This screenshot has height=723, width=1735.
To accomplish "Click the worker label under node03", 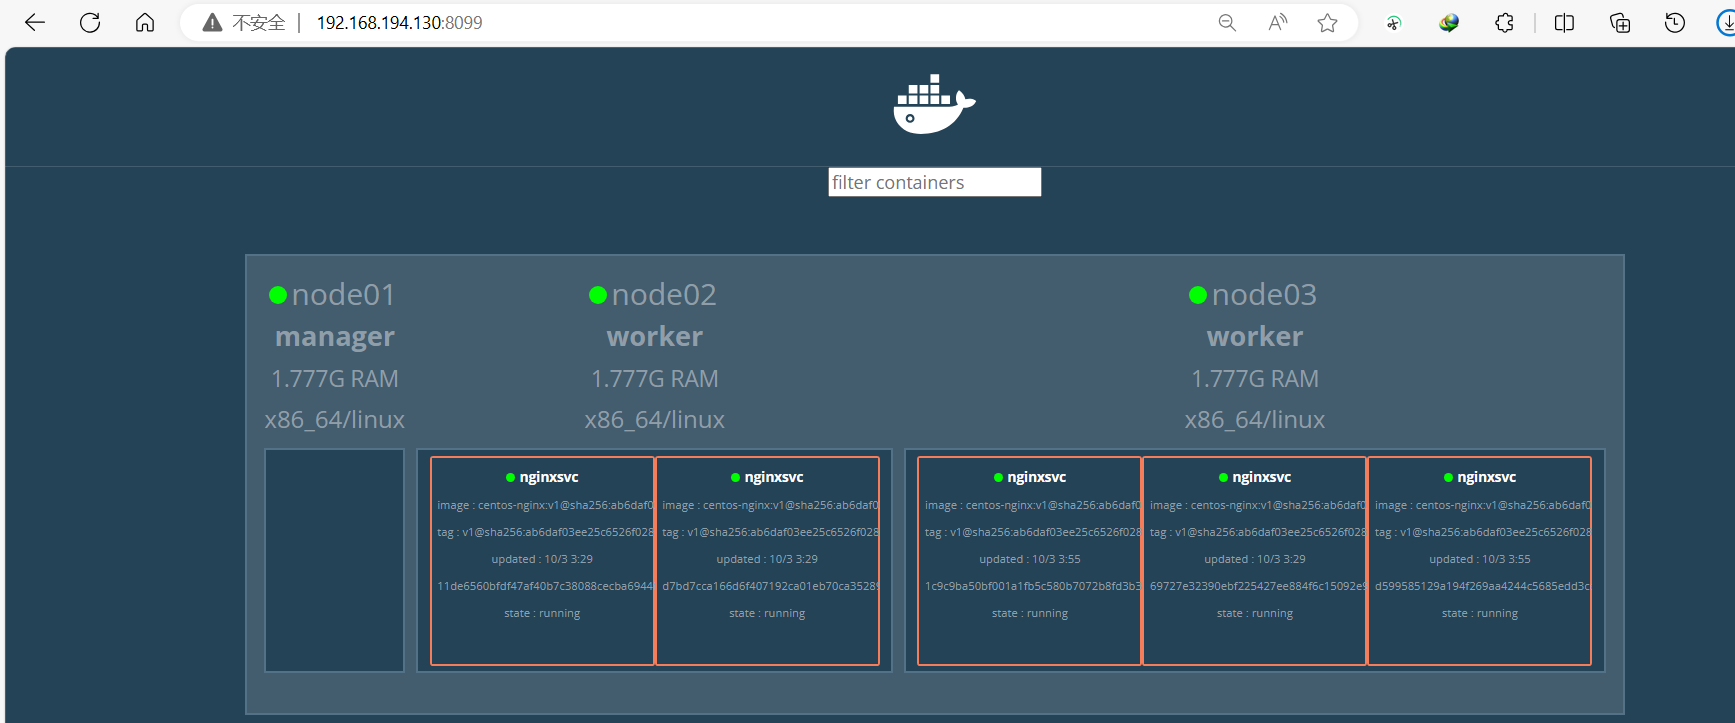I will [1255, 337].
